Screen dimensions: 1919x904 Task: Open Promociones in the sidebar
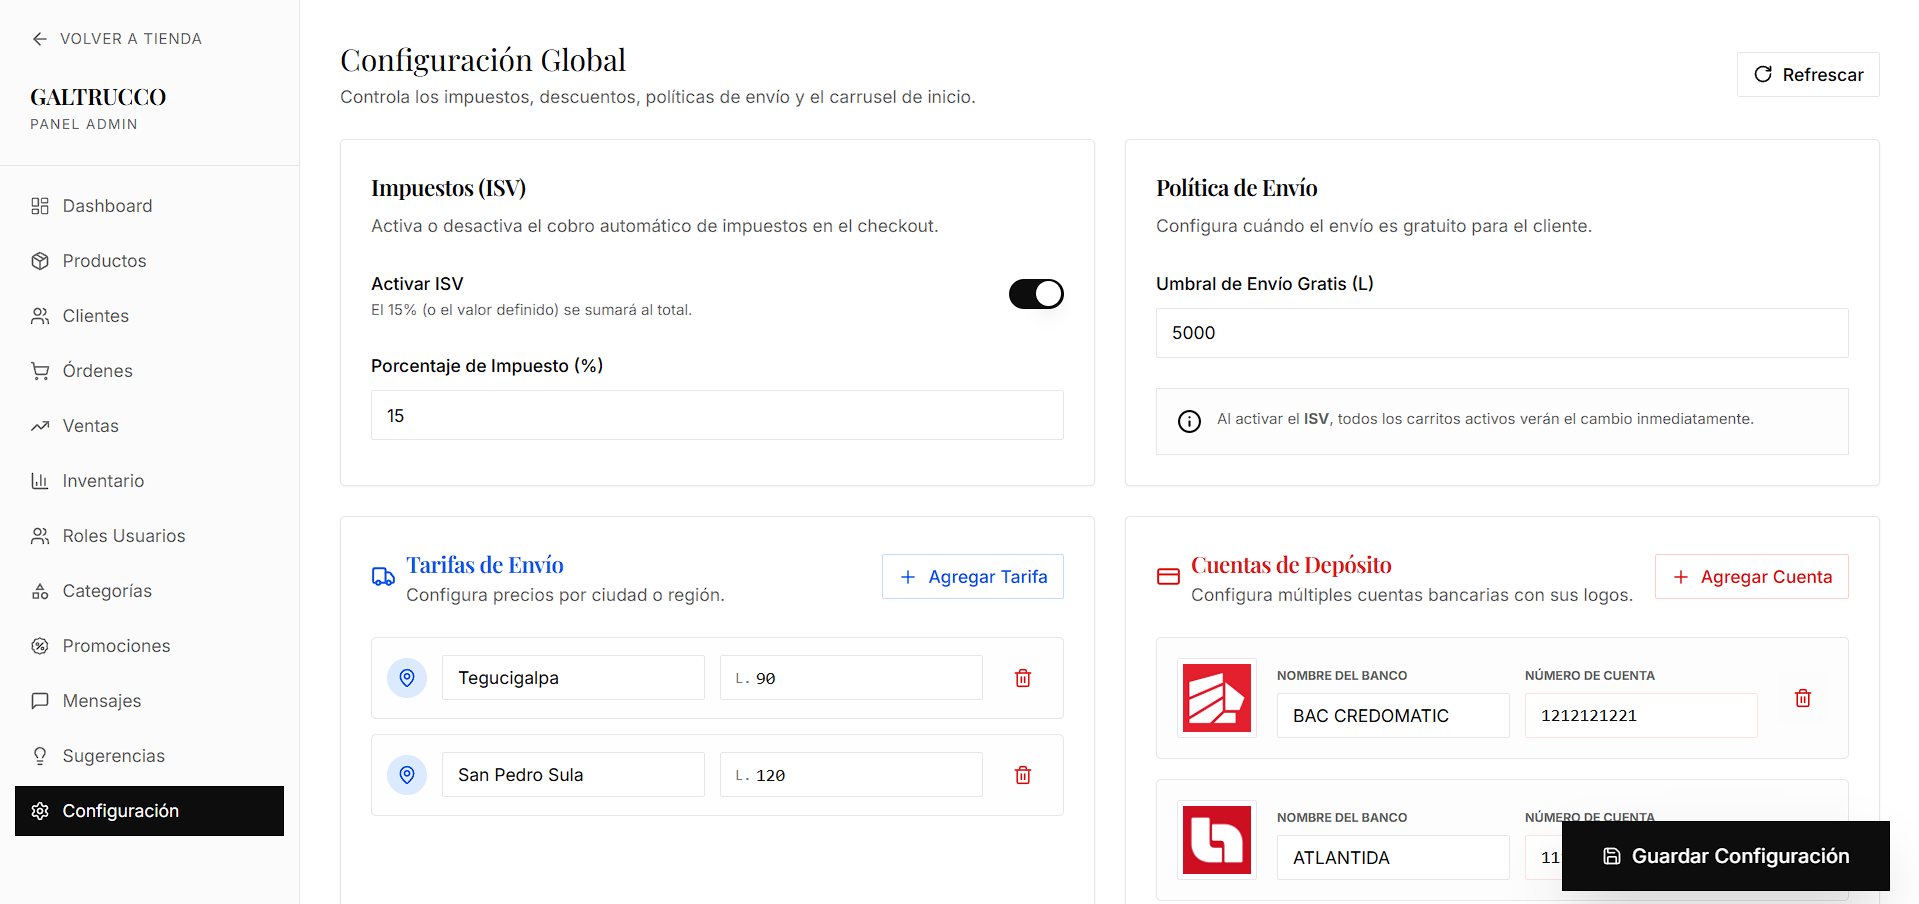[x=116, y=646]
